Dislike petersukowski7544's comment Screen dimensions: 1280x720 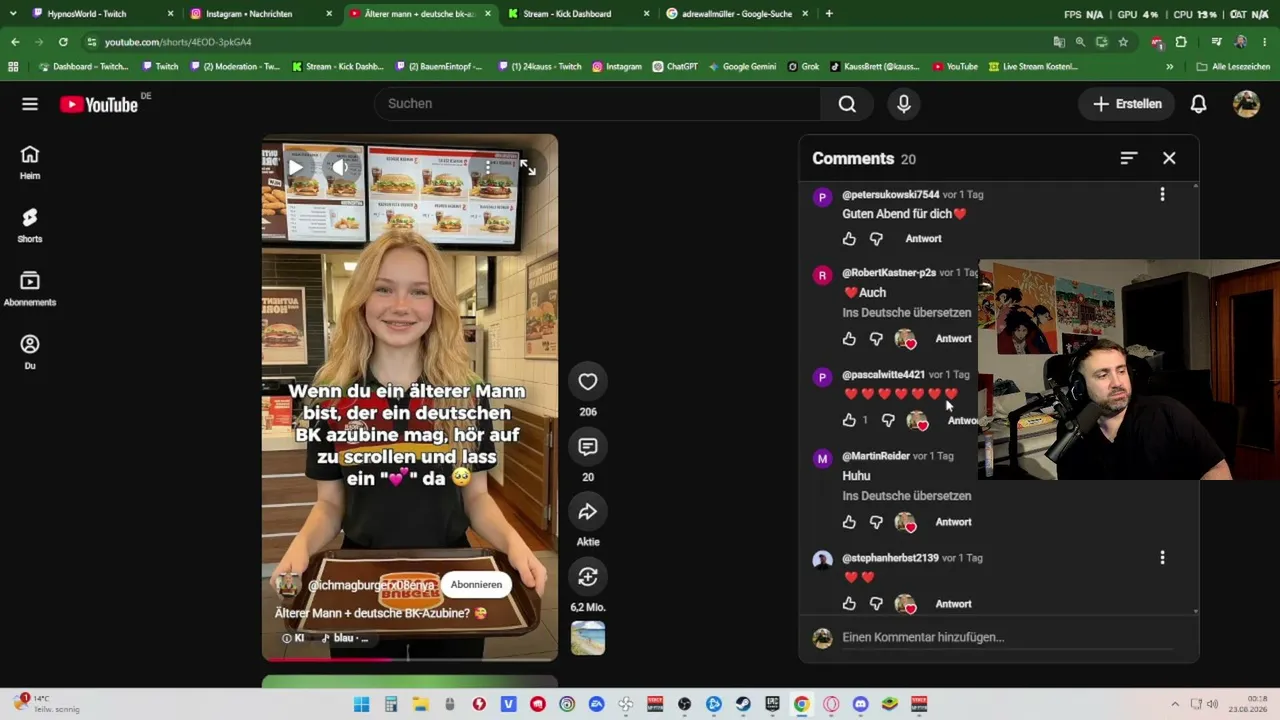876,239
